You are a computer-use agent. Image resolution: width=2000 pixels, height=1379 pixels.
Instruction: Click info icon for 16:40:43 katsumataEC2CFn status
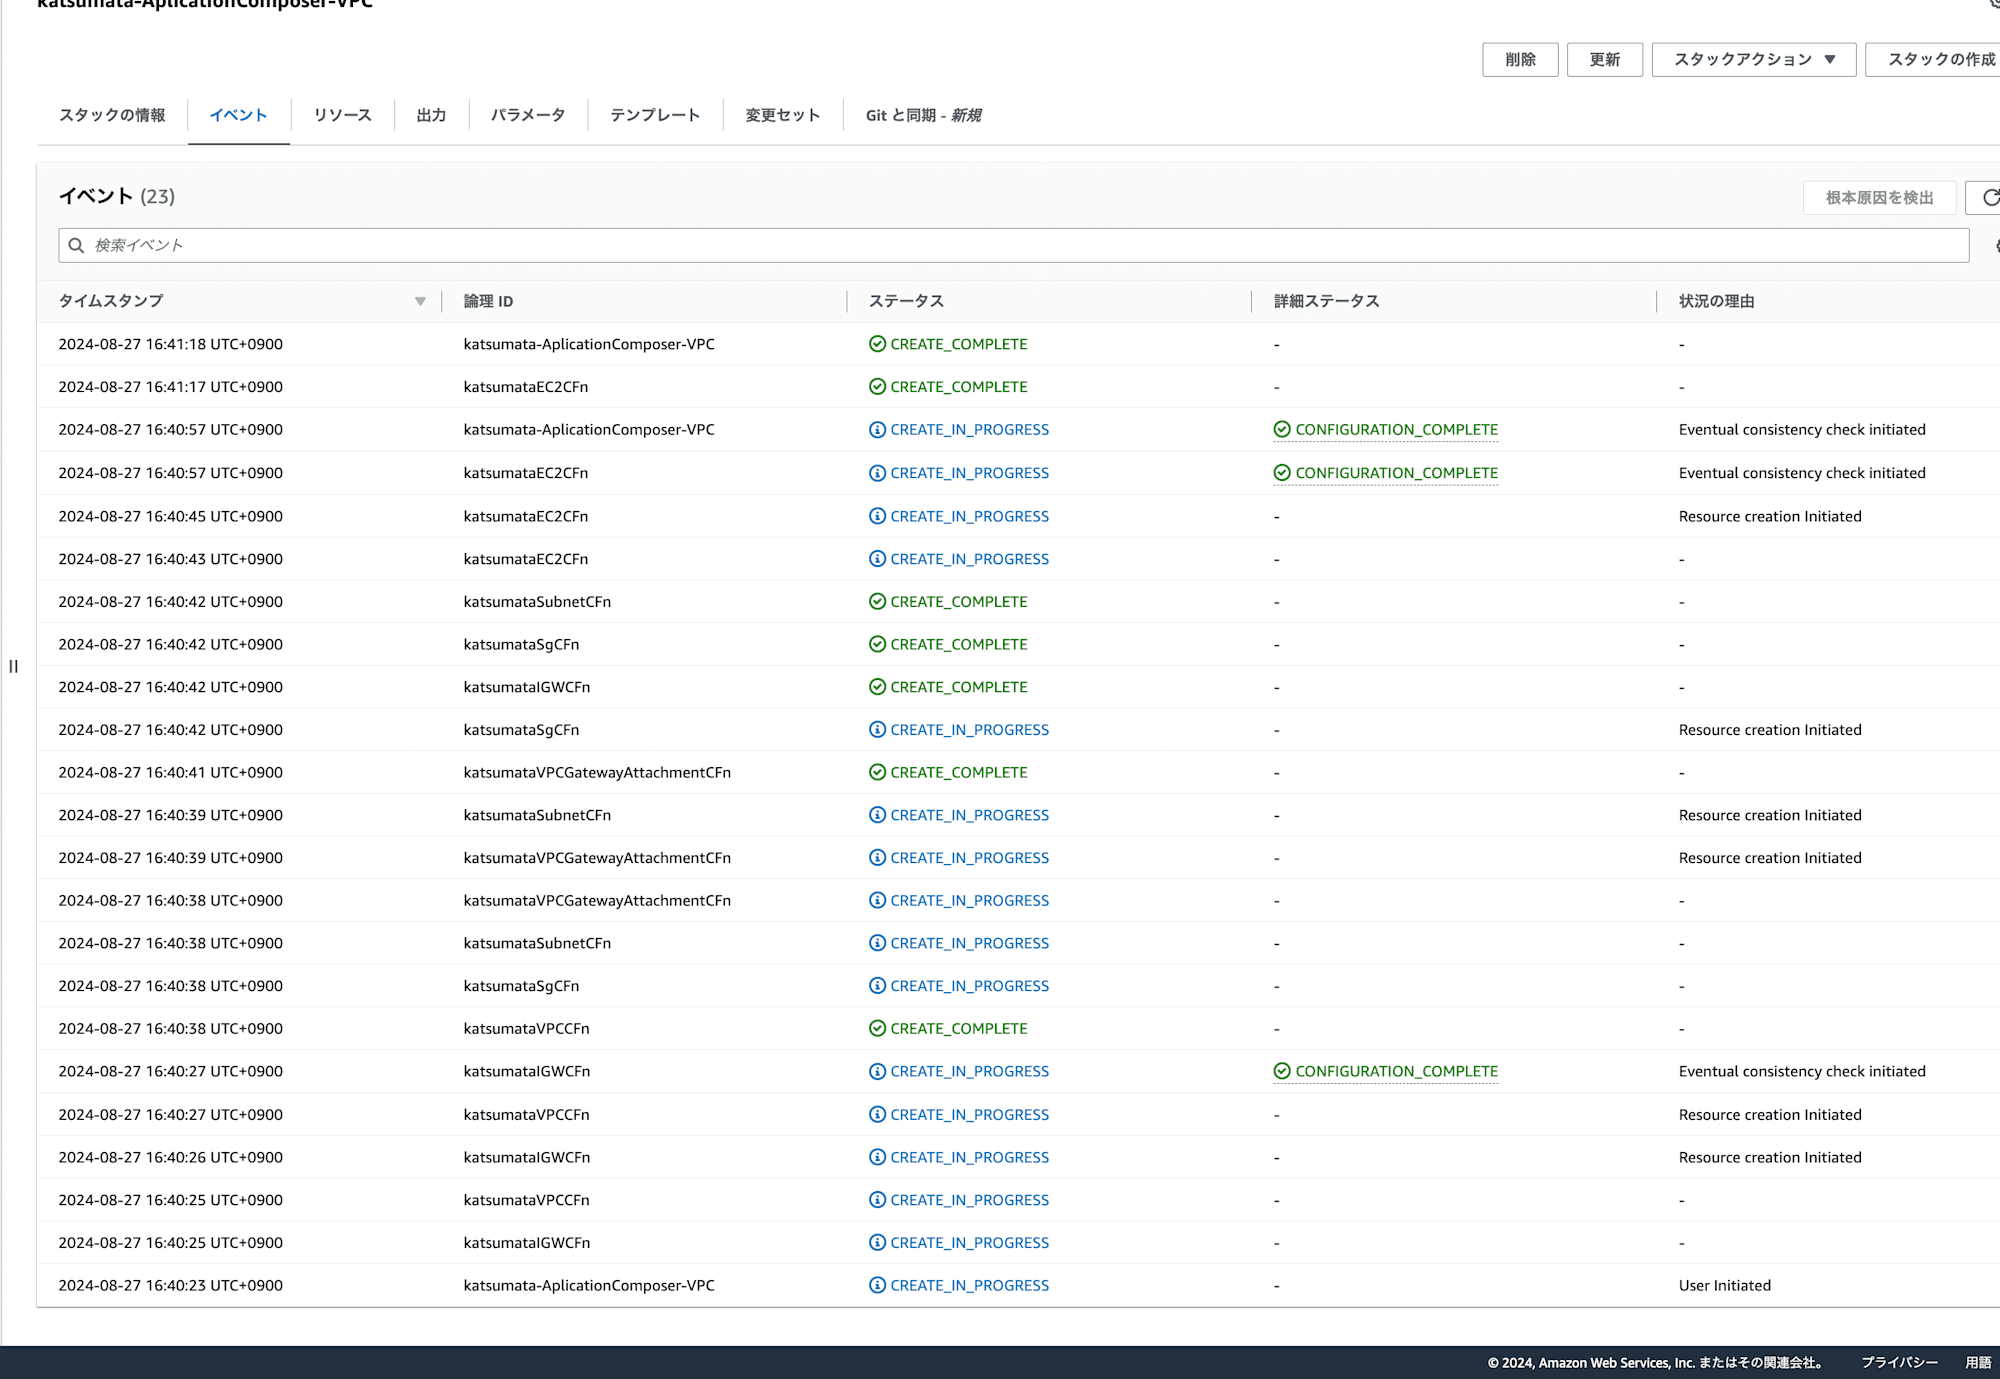(877, 558)
